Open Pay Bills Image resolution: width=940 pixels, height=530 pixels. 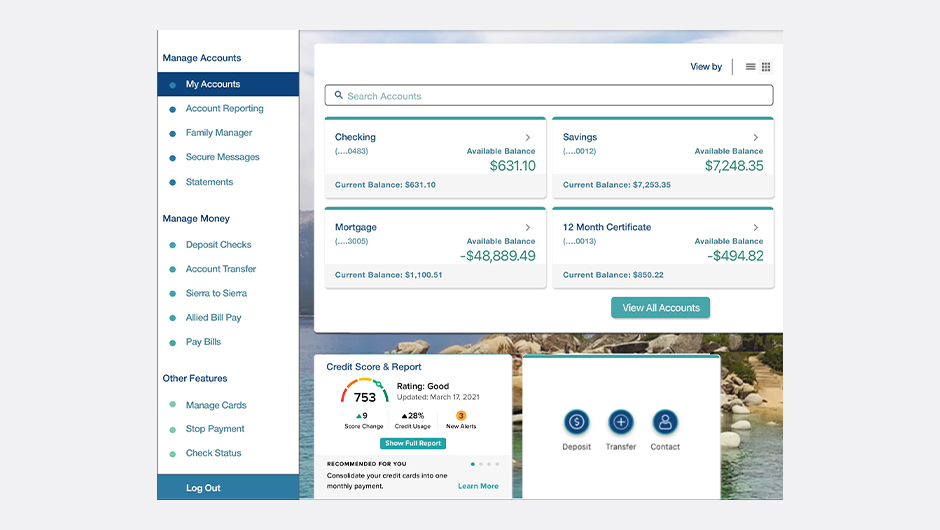click(x=203, y=342)
